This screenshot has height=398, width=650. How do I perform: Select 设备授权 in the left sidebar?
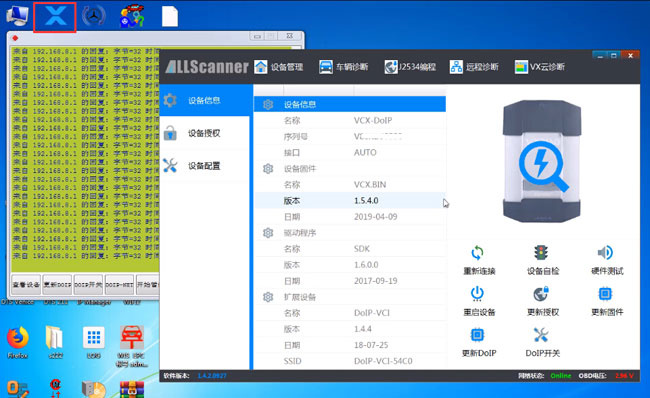pyautogui.click(x=205, y=133)
